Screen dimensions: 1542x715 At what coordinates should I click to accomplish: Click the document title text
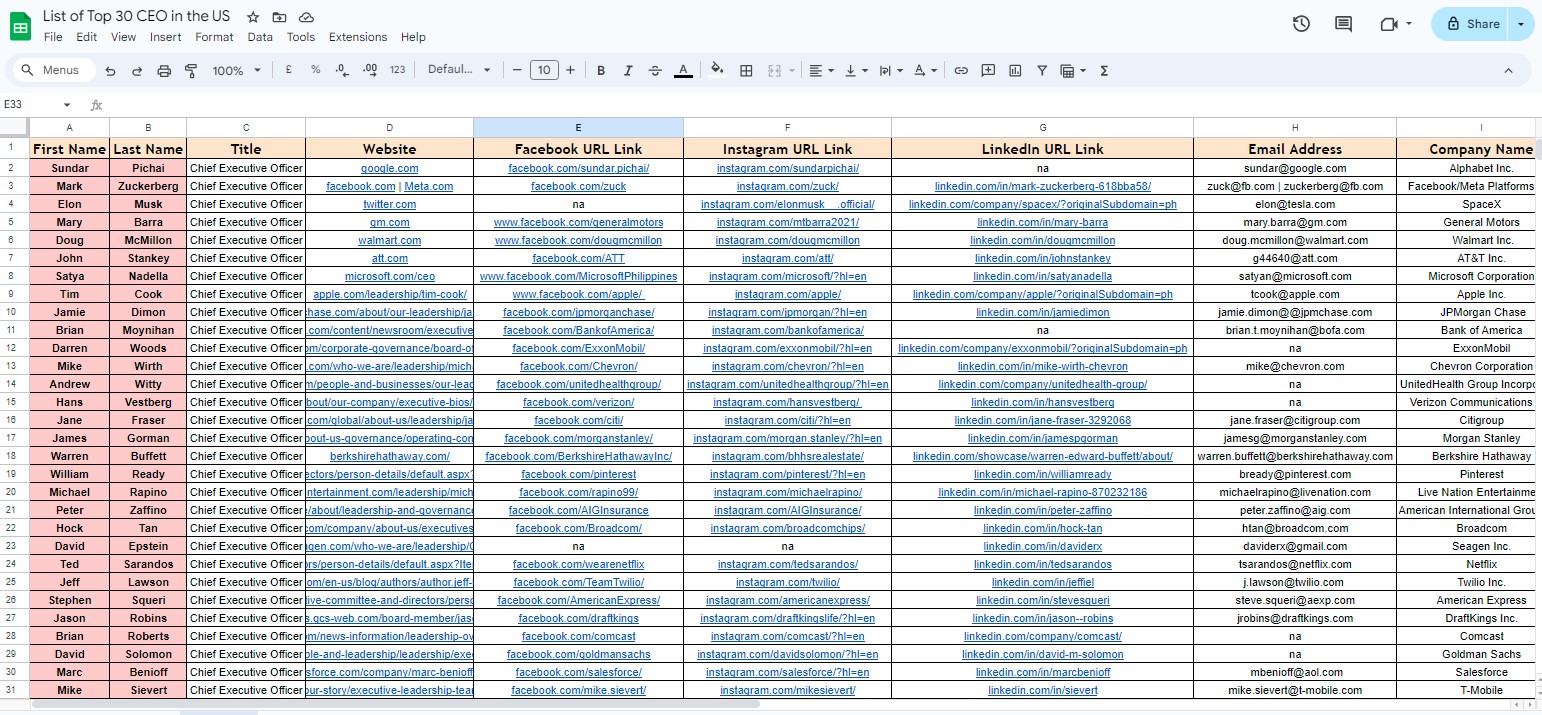136,17
